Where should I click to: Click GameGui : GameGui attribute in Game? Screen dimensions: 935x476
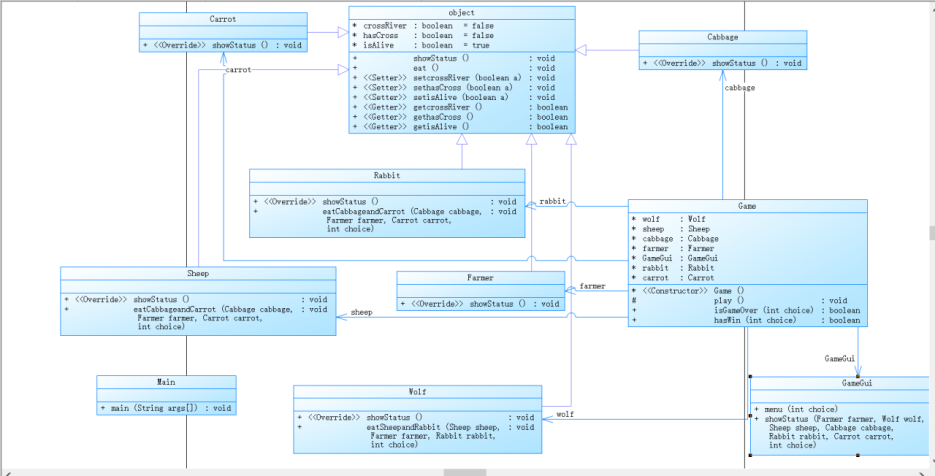point(674,258)
